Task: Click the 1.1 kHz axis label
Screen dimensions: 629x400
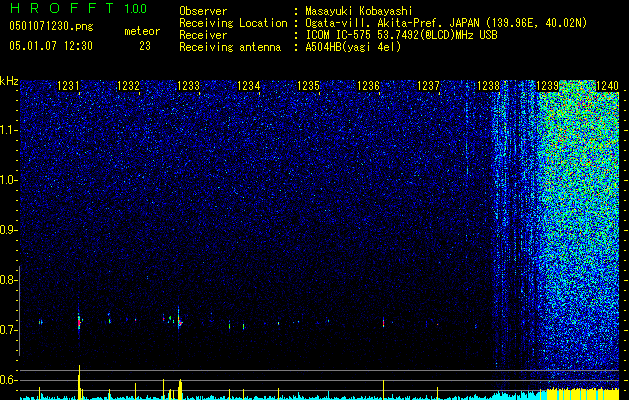Action: pyautogui.click(x=8, y=130)
